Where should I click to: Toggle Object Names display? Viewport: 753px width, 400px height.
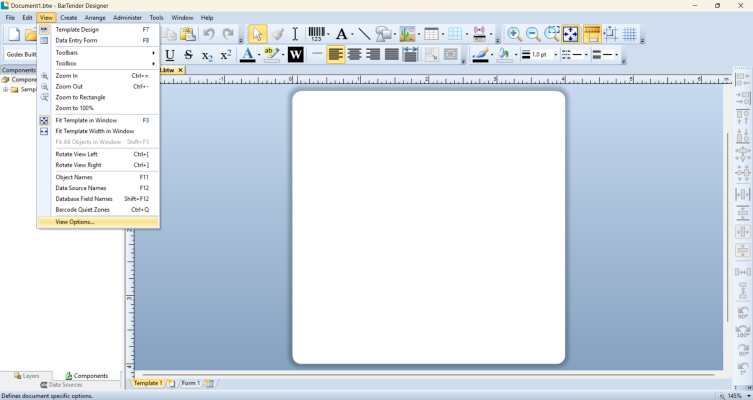pyautogui.click(x=74, y=177)
